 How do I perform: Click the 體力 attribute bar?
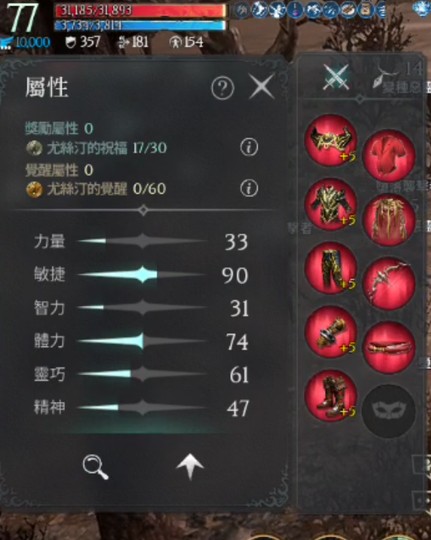coord(142,342)
